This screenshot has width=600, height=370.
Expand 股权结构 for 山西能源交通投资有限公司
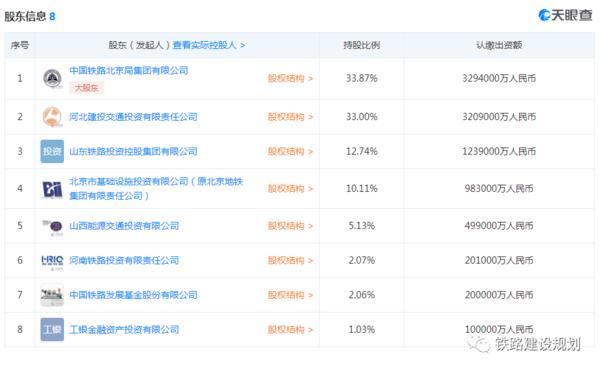[290, 226]
